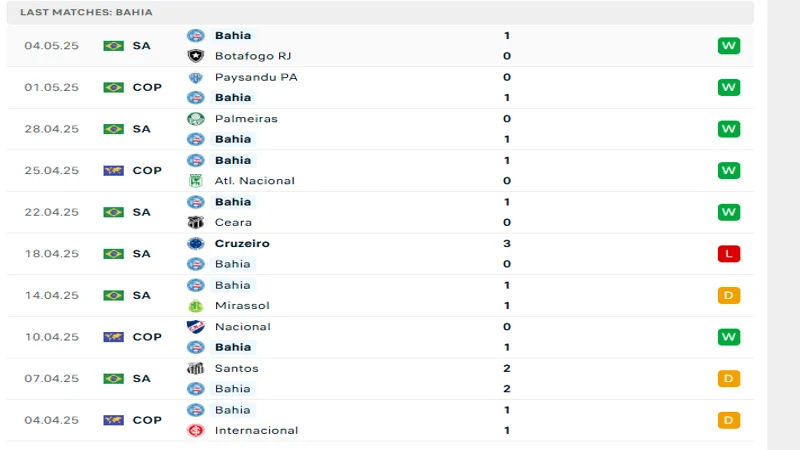This screenshot has width=800, height=450.
Task: Click the Botafogo RJ club crest
Action: point(196,56)
